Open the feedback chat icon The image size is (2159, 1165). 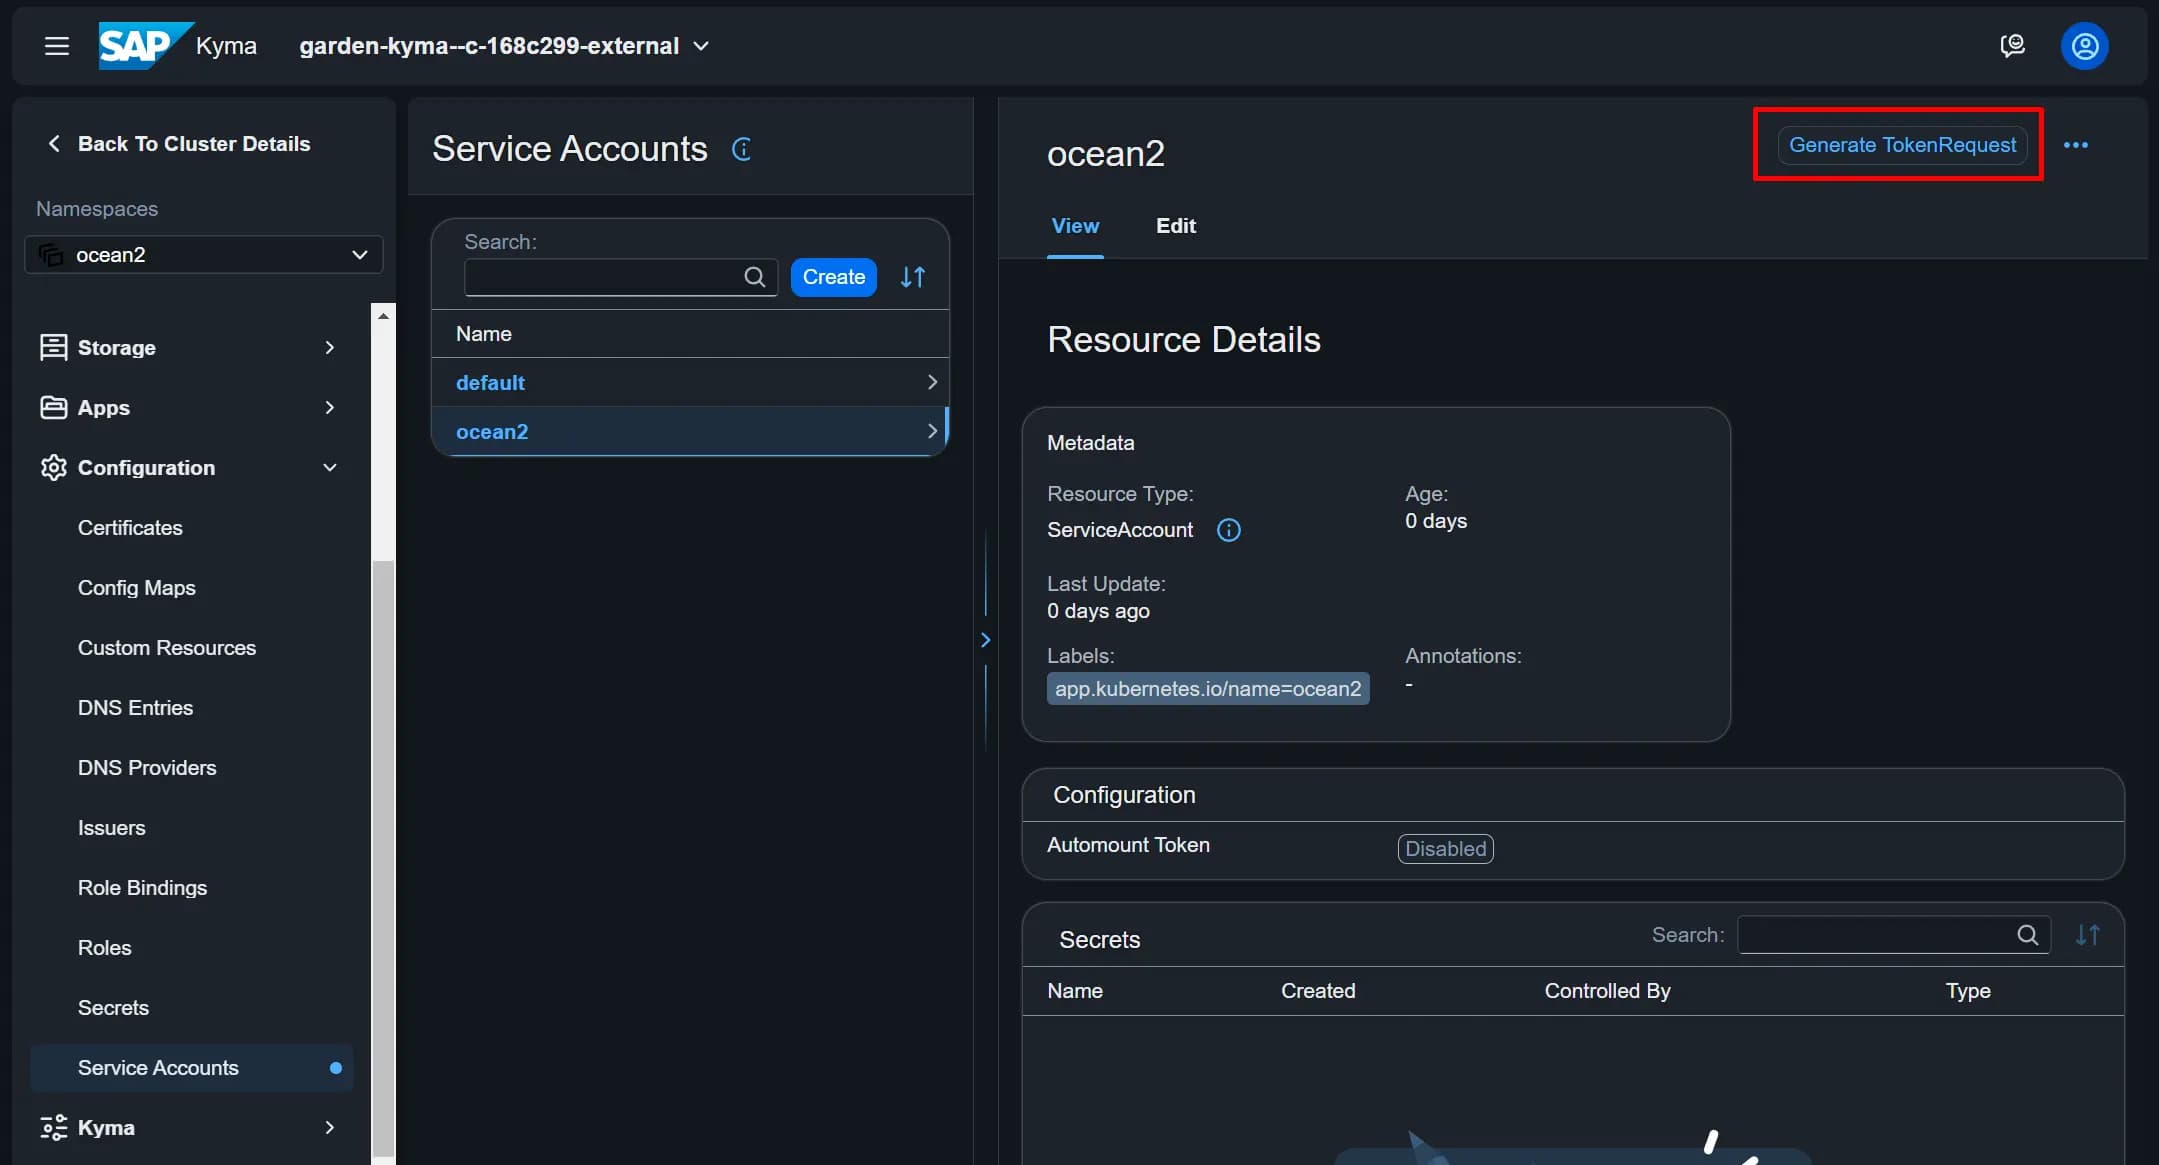point(2012,46)
